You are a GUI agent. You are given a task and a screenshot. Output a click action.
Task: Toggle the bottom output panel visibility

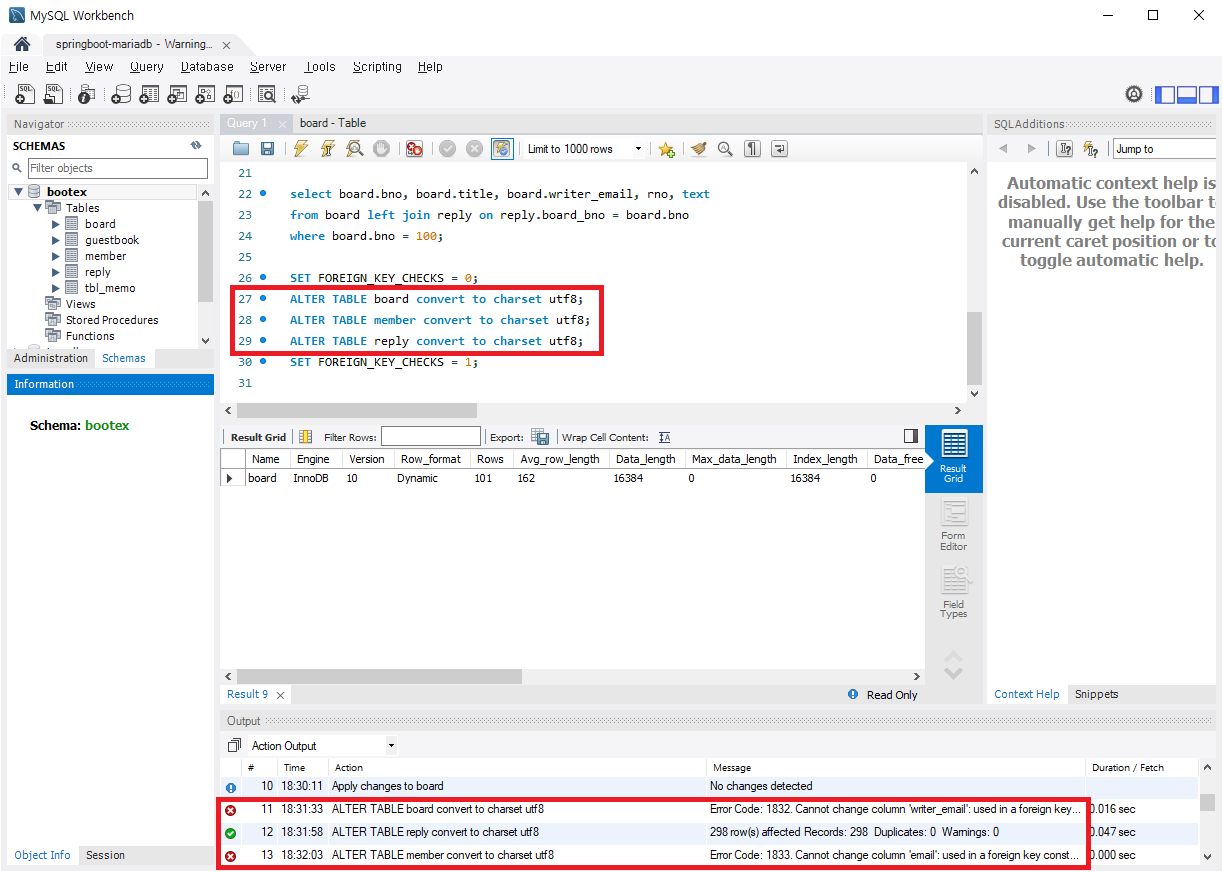click(x=1187, y=95)
